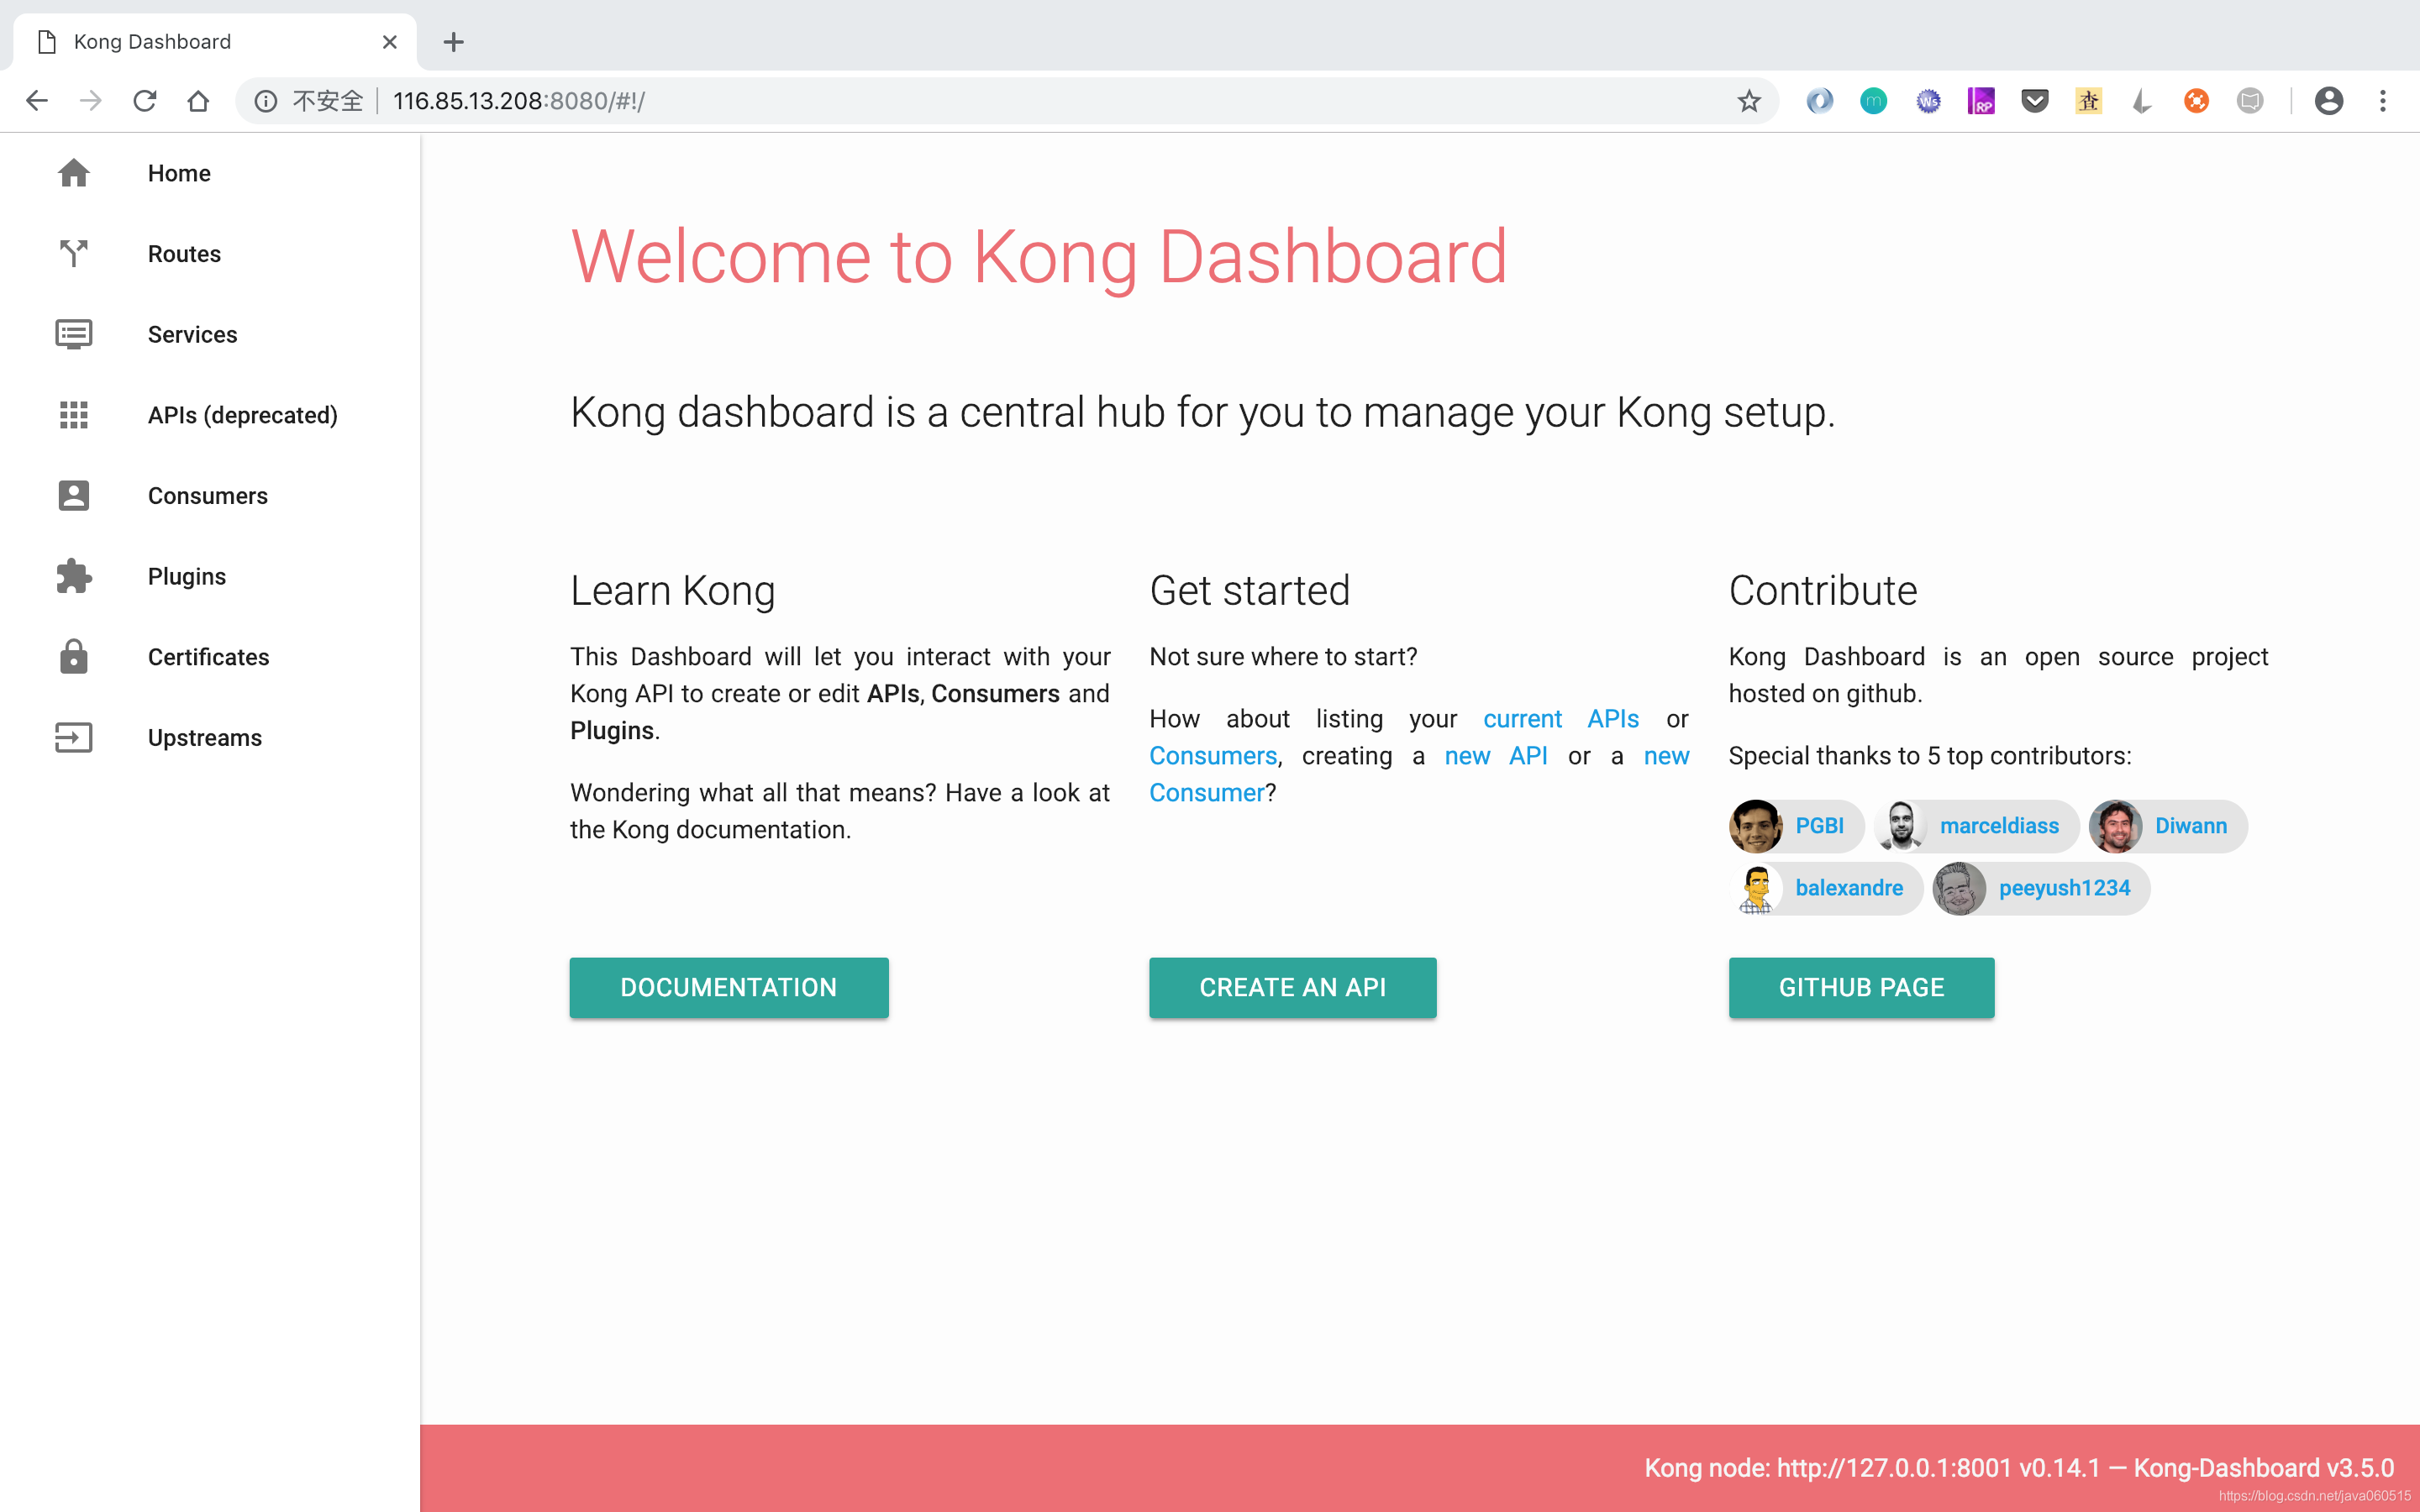The width and height of the screenshot is (2420, 1512).
Task: Click the browser forward arrow
Action: tap(91, 101)
